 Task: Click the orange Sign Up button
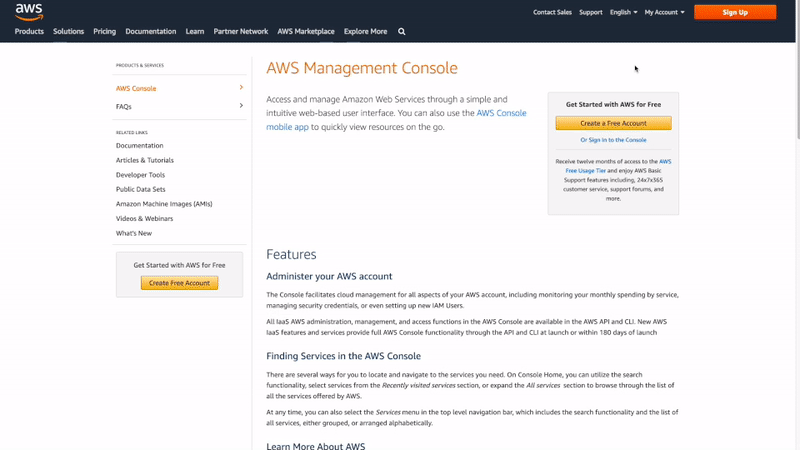pyautogui.click(x=735, y=12)
